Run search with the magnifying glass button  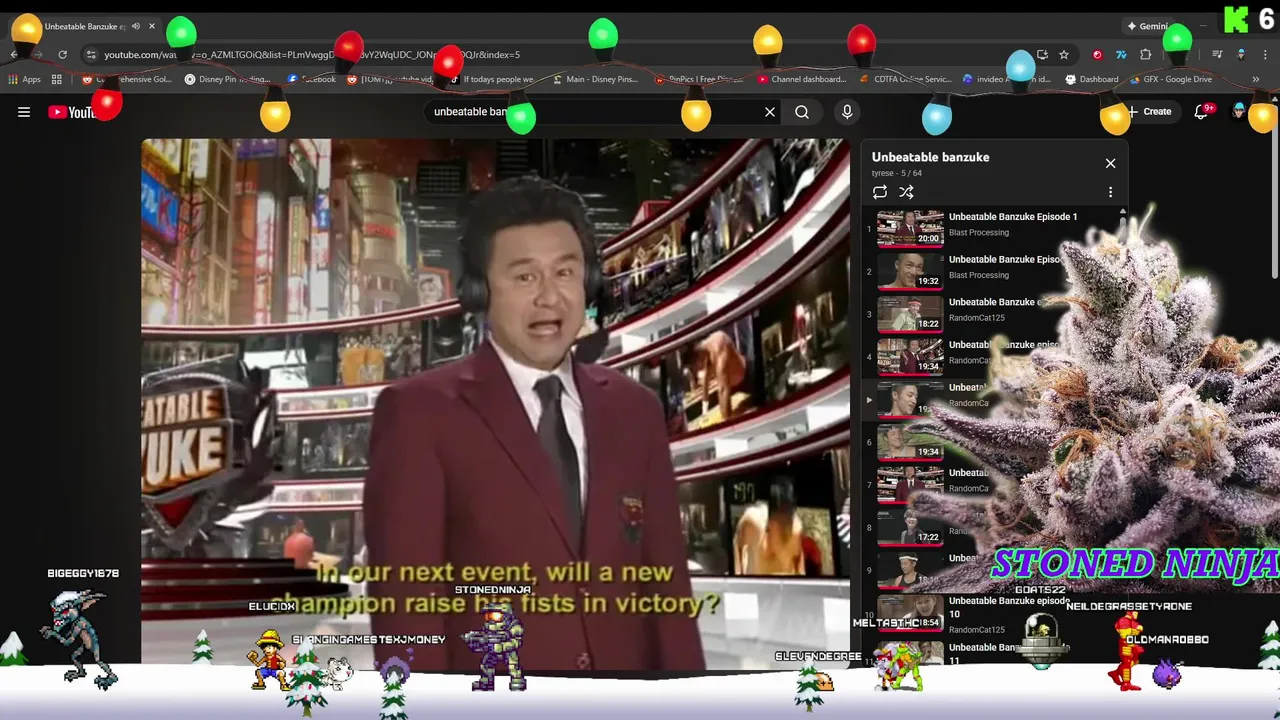802,112
